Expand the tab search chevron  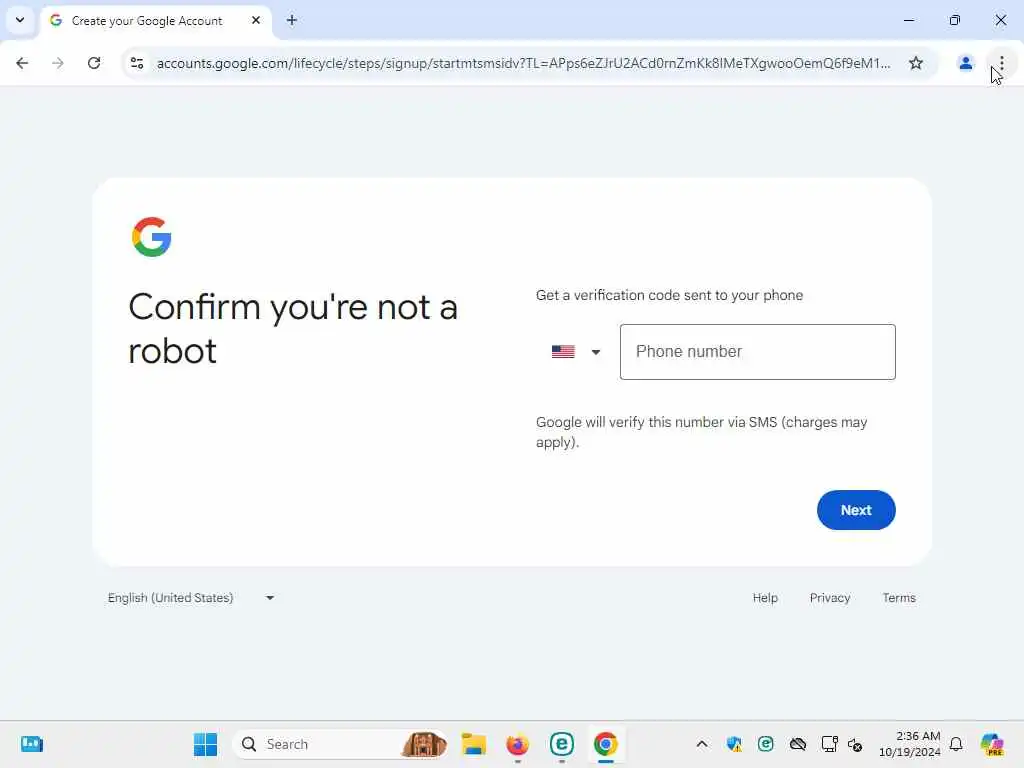pyautogui.click(x=20, y=20)
